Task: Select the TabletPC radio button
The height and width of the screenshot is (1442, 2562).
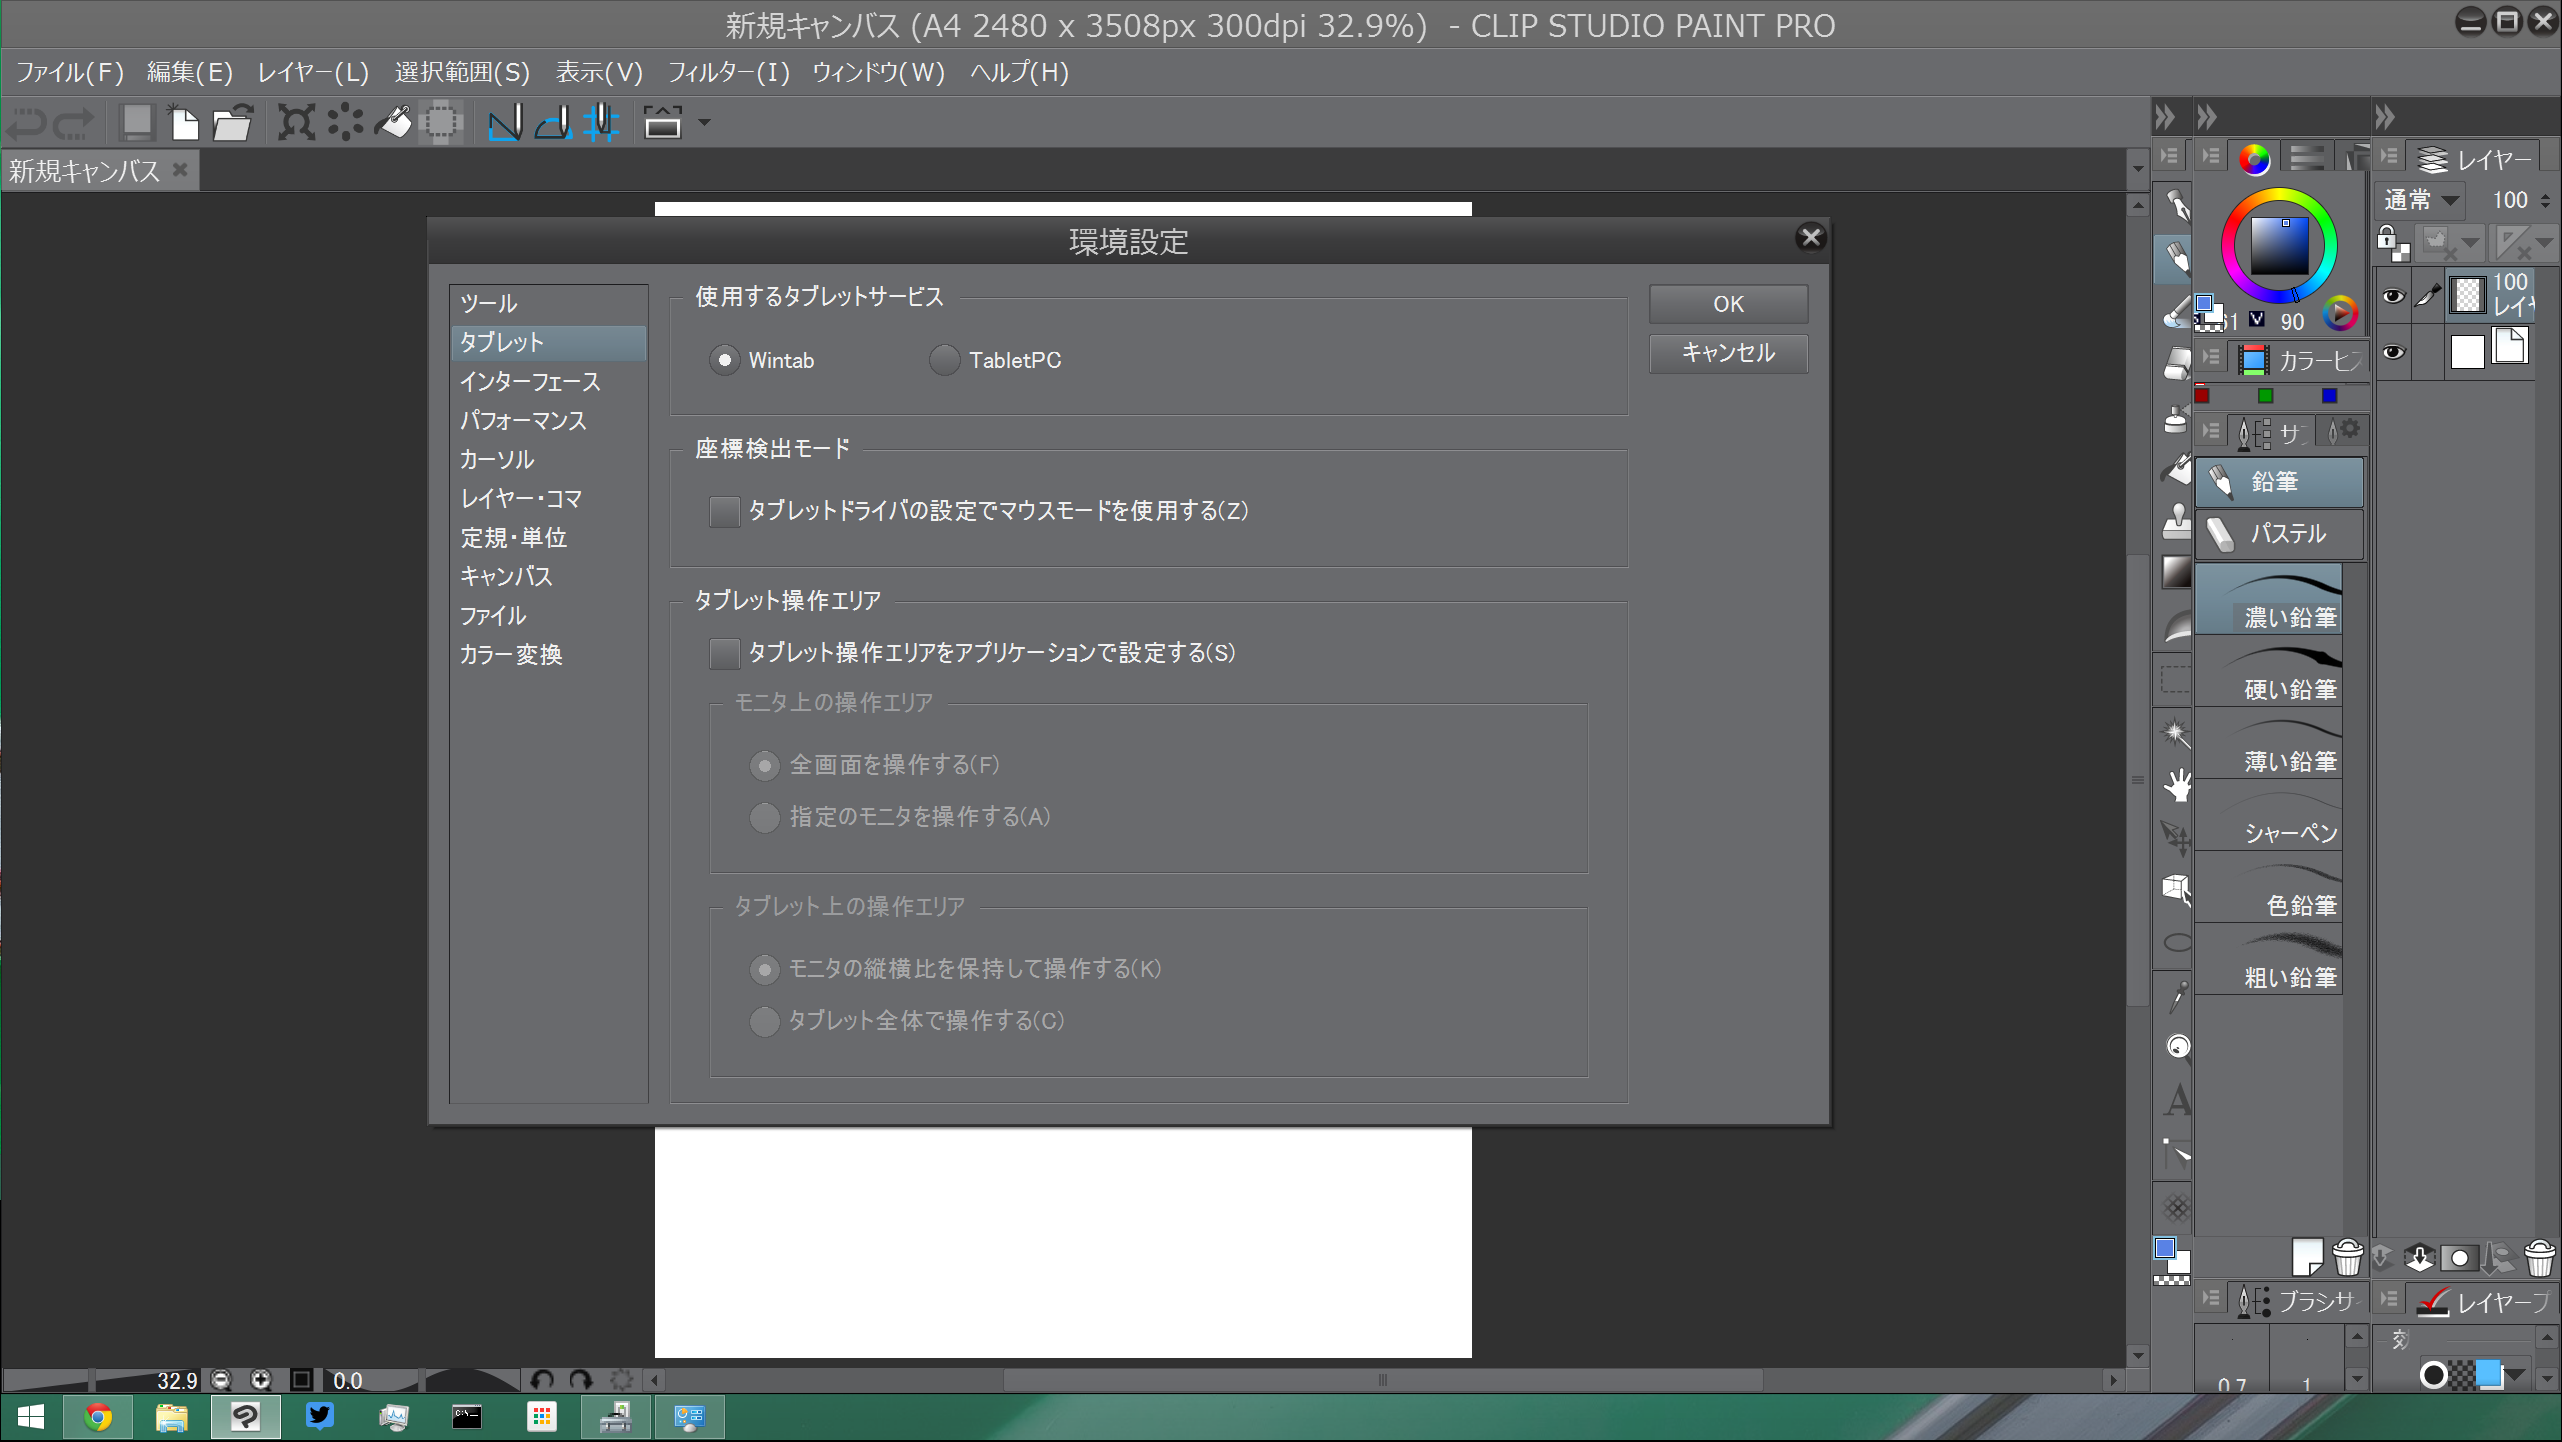Action: [944, 360]
